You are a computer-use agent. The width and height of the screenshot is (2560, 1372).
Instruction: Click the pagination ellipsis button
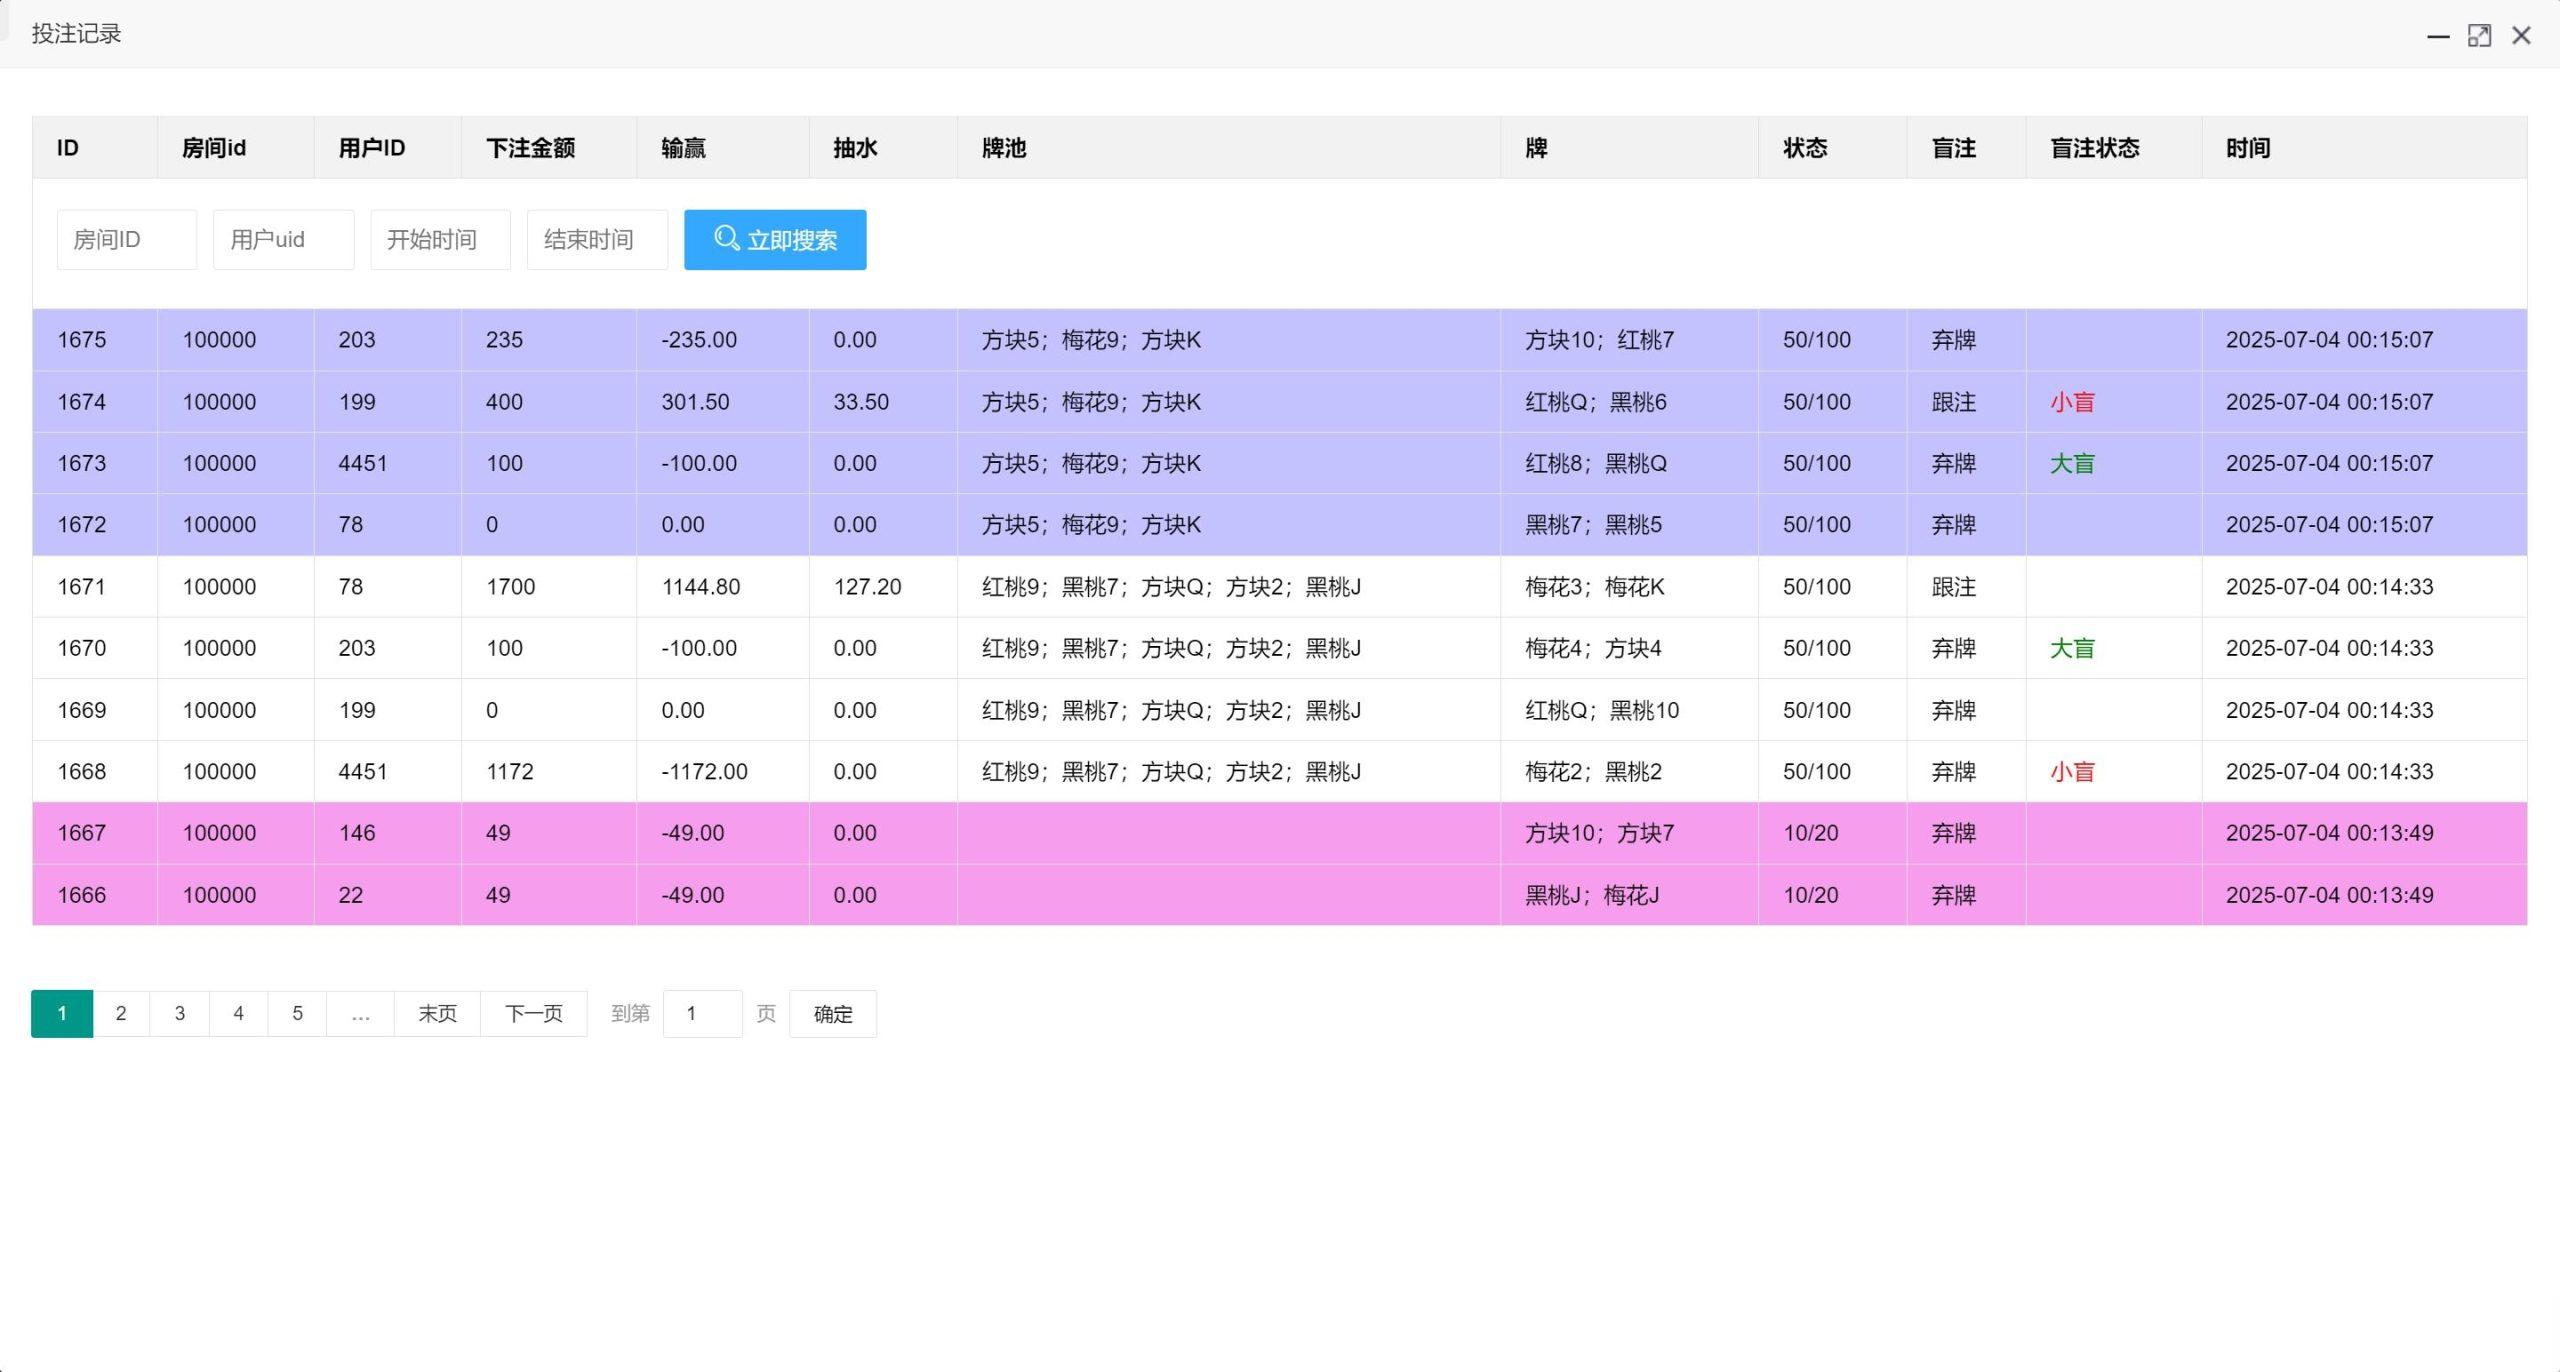(x=360, y=1013)
